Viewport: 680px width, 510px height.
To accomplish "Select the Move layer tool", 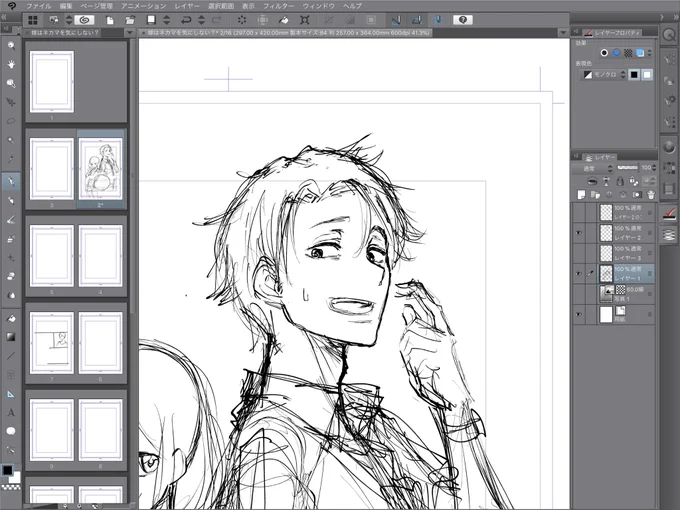I will (x=11, y=102).
